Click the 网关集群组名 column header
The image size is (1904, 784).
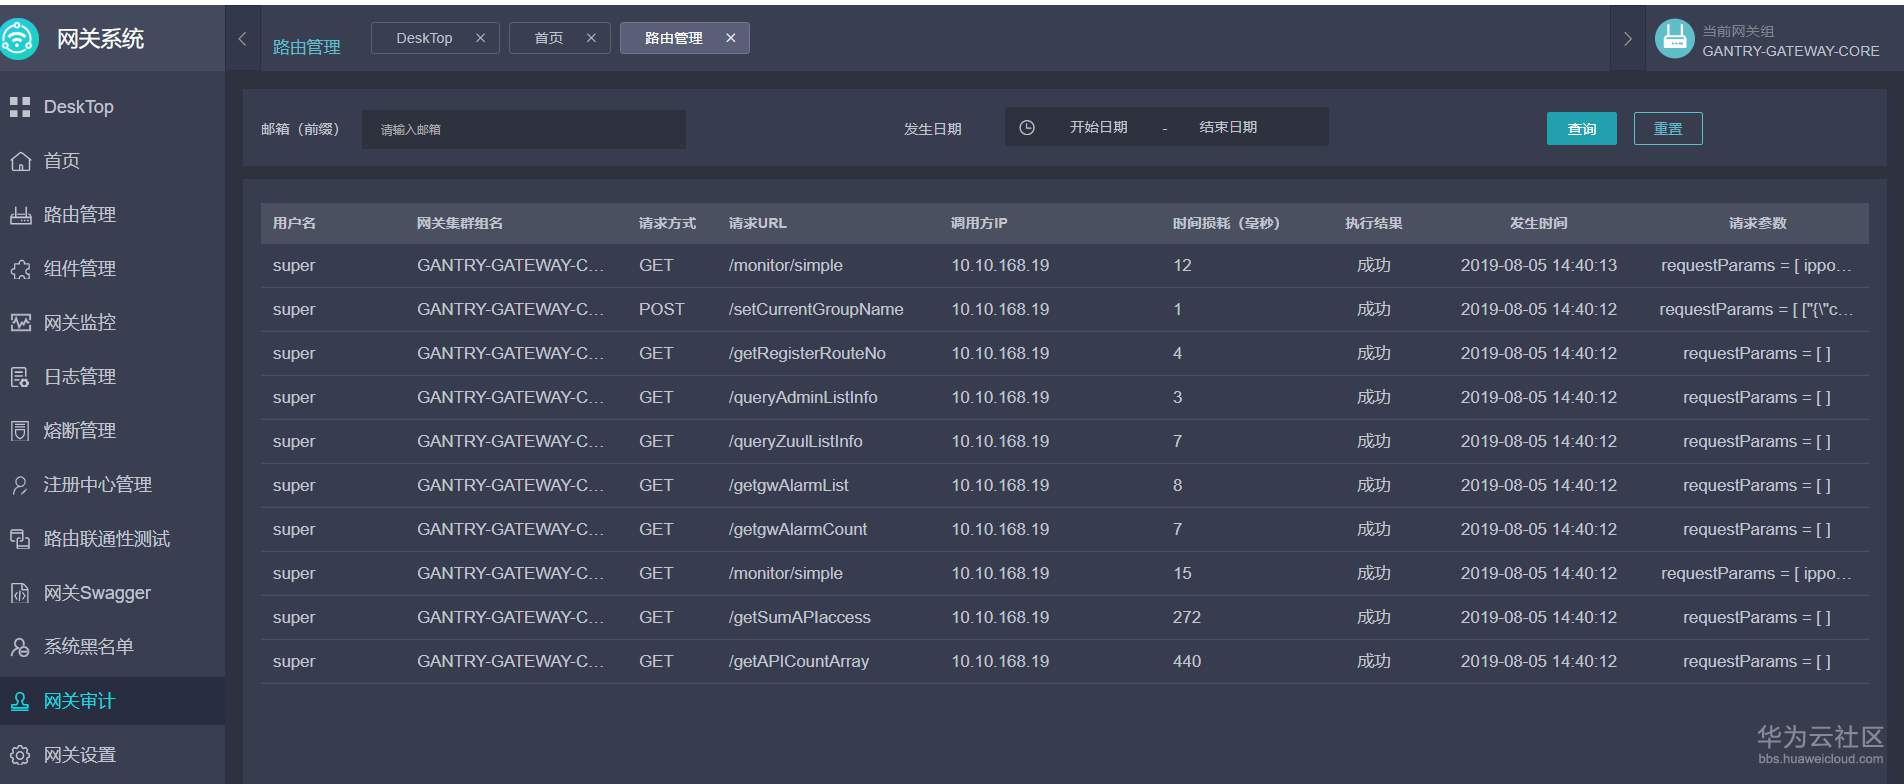460,223
